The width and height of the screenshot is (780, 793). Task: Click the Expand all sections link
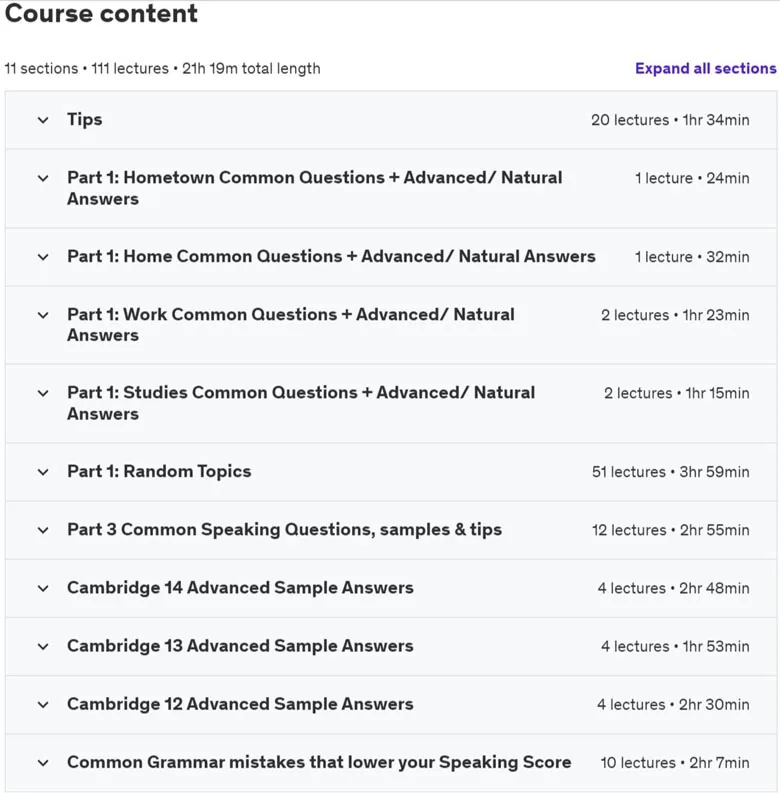[x=706, y=68]
